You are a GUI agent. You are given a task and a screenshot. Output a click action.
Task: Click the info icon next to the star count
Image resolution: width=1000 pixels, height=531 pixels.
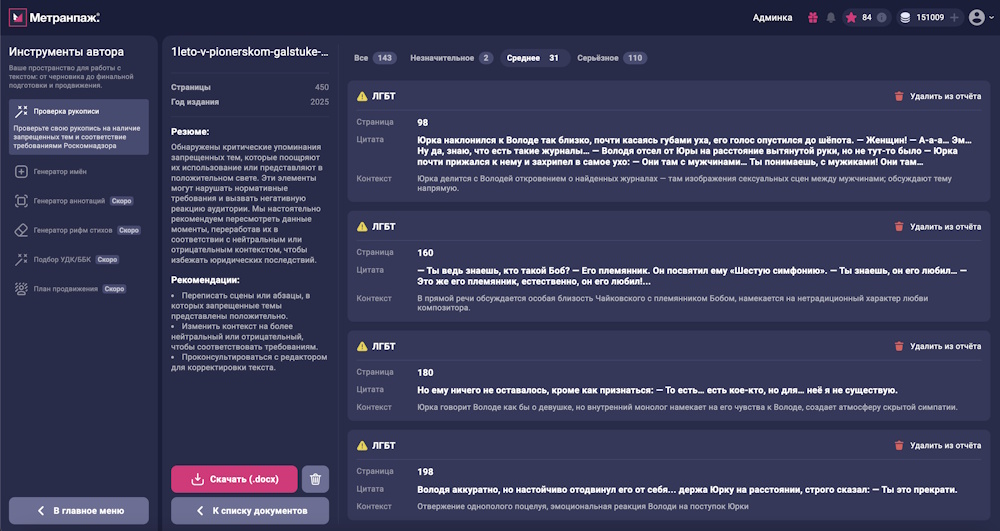pyautogui.click(x=882, y=17)
